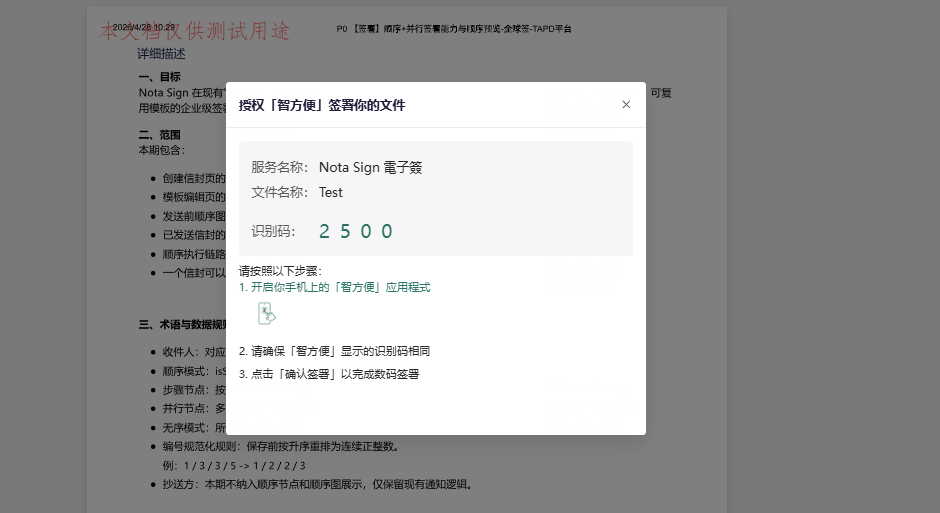Click the service name Nota Sign 電子簽

click(x=370, y=167)
